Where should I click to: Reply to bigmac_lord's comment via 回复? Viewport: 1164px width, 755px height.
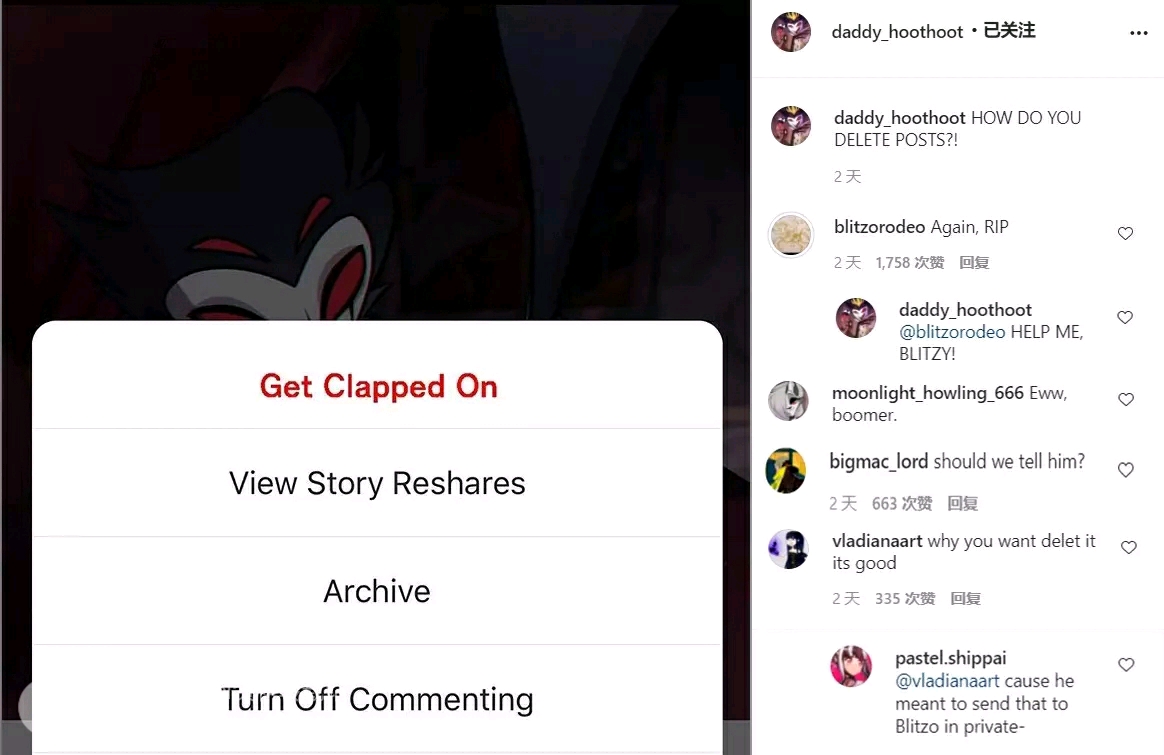click(x=962, y=503)
